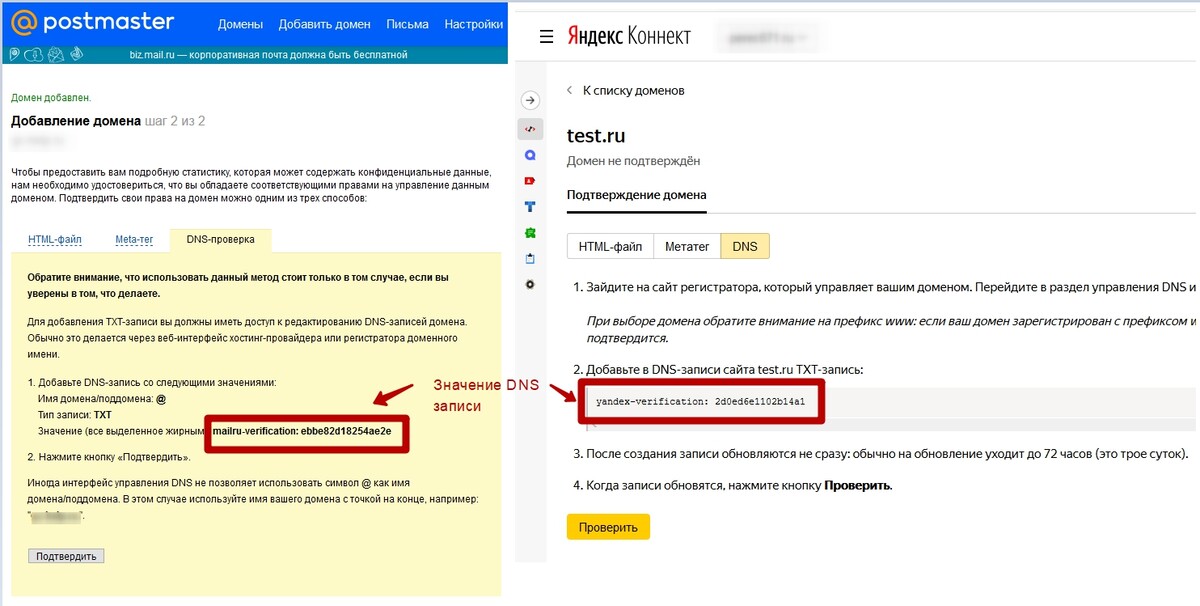The width and height of the screenshot is (1200, 606).
Task: Click the Яндекс Коннект logo
Action: [x=629, y=37]
